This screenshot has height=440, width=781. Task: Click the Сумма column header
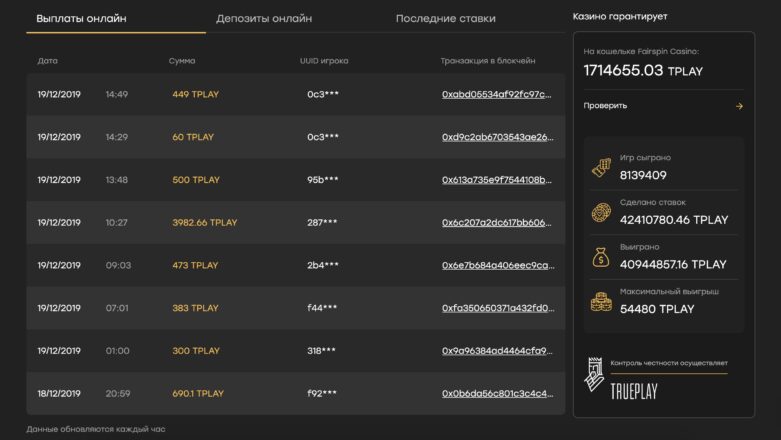pos(182,61)
